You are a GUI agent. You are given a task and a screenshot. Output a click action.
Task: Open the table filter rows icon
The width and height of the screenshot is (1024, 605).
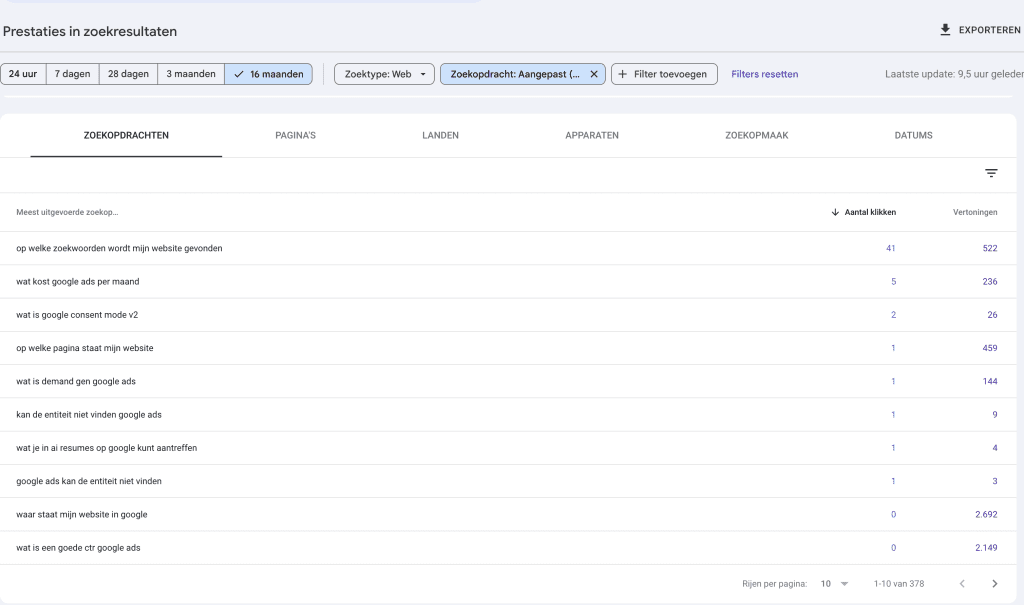pos(991,173)
